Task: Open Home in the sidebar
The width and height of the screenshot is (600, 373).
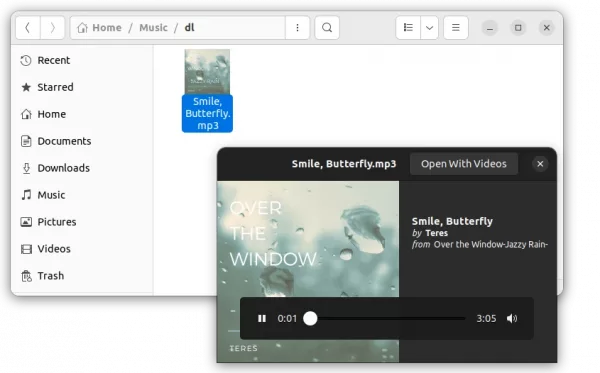Action: coord(82,114)
